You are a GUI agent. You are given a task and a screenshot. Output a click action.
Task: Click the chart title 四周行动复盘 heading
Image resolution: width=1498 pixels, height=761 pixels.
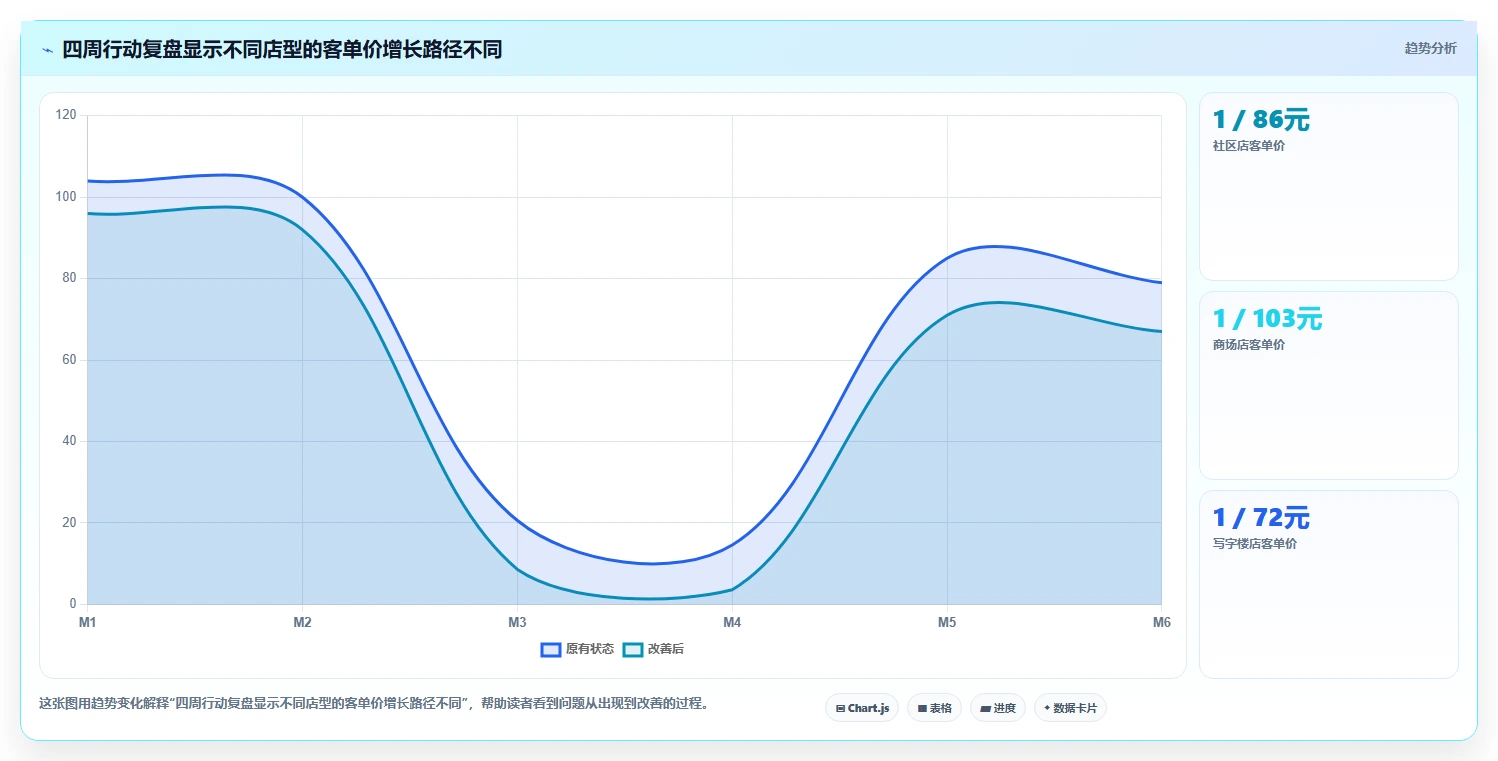tap(282, 50)
